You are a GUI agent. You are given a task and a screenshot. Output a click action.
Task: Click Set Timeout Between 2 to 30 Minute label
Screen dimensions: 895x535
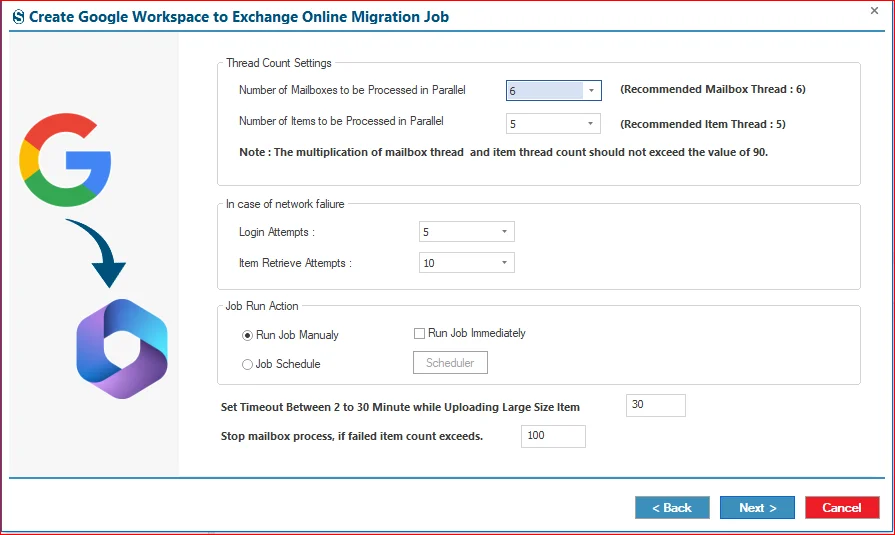(400, 407)
